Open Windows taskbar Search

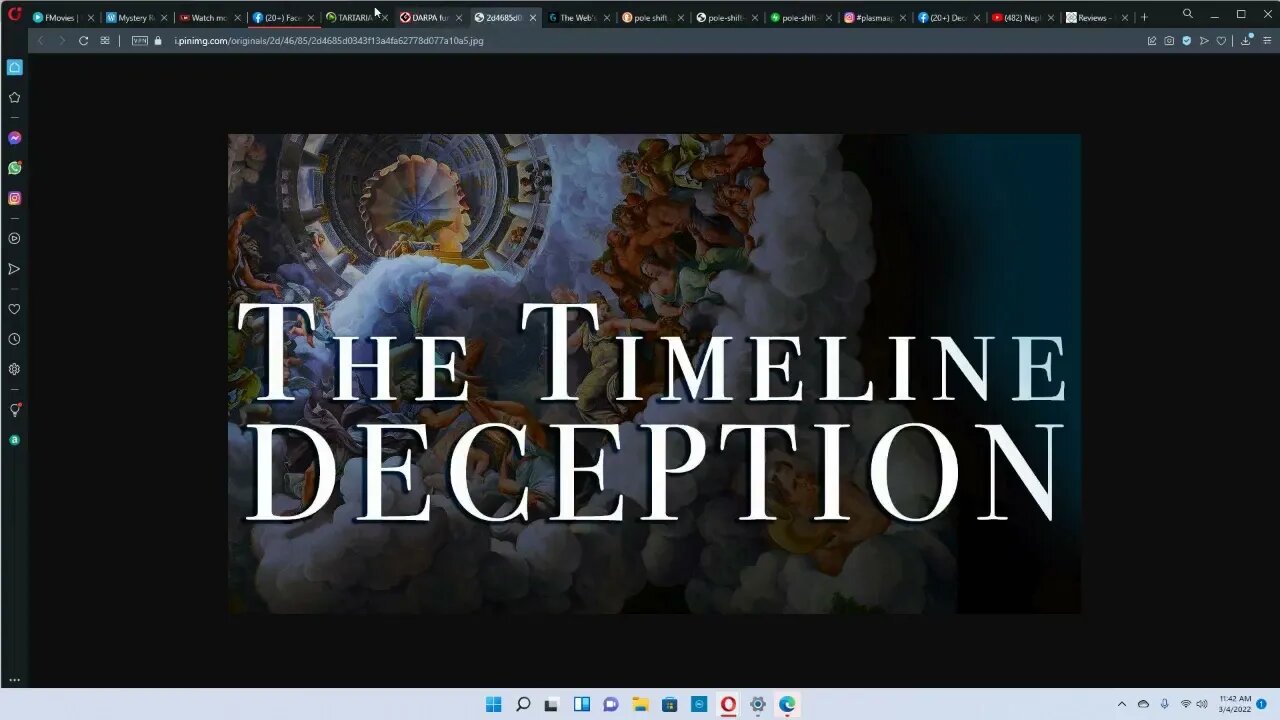click(x=522, y=704)
